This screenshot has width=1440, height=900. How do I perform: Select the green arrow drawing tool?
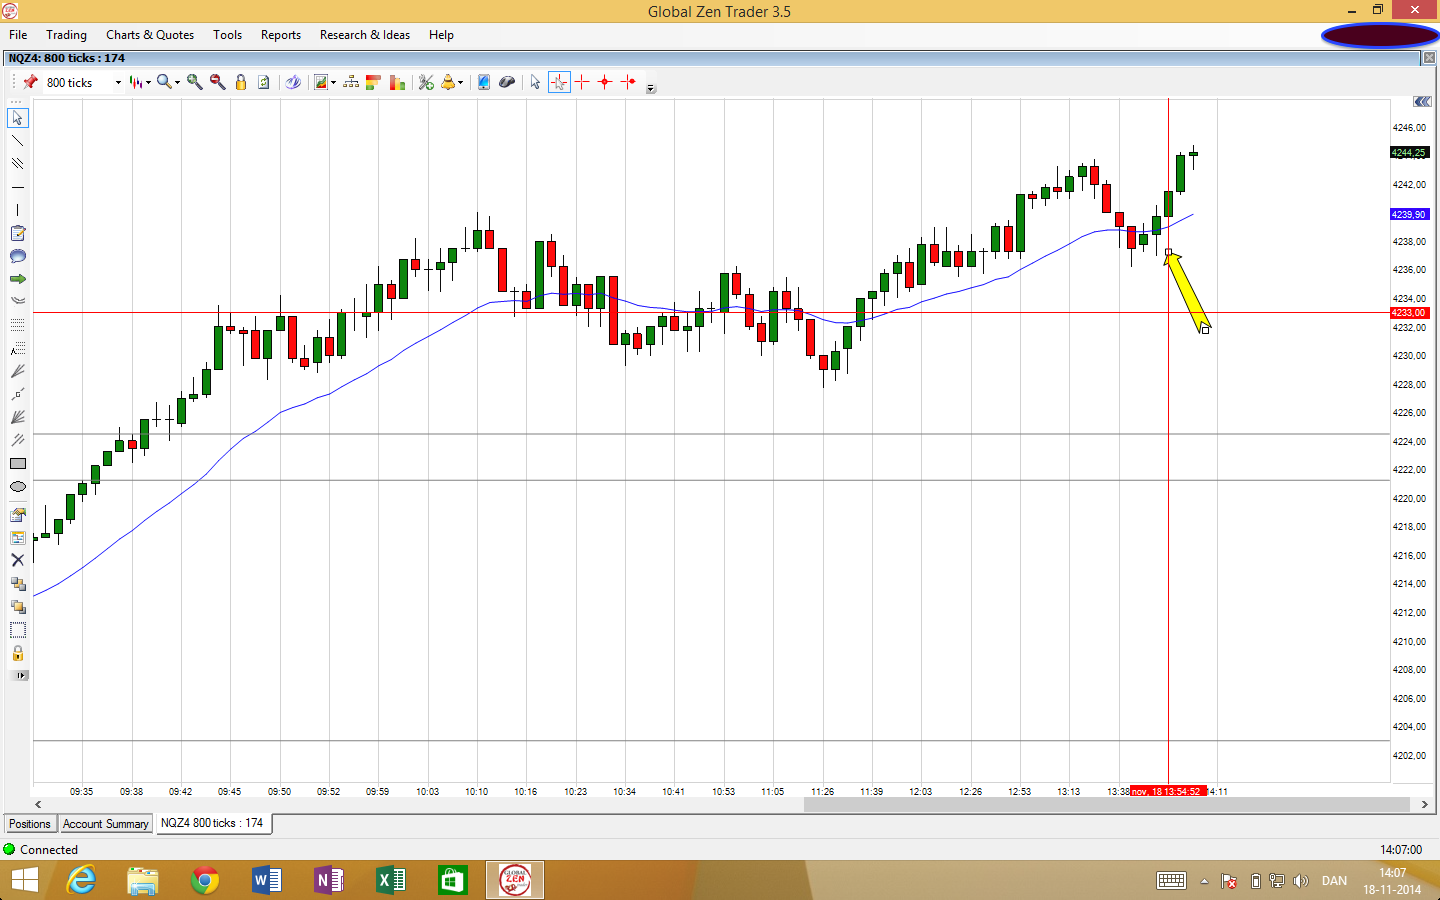17,279
